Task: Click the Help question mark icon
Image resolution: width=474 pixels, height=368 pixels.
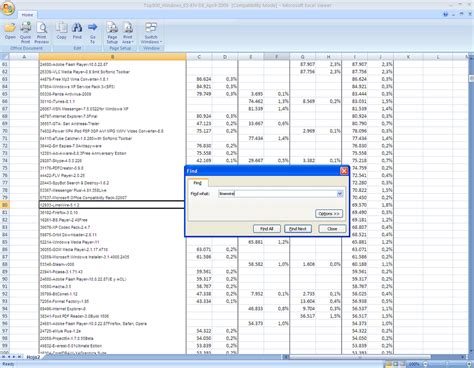Action: click(x=445, y=14)
